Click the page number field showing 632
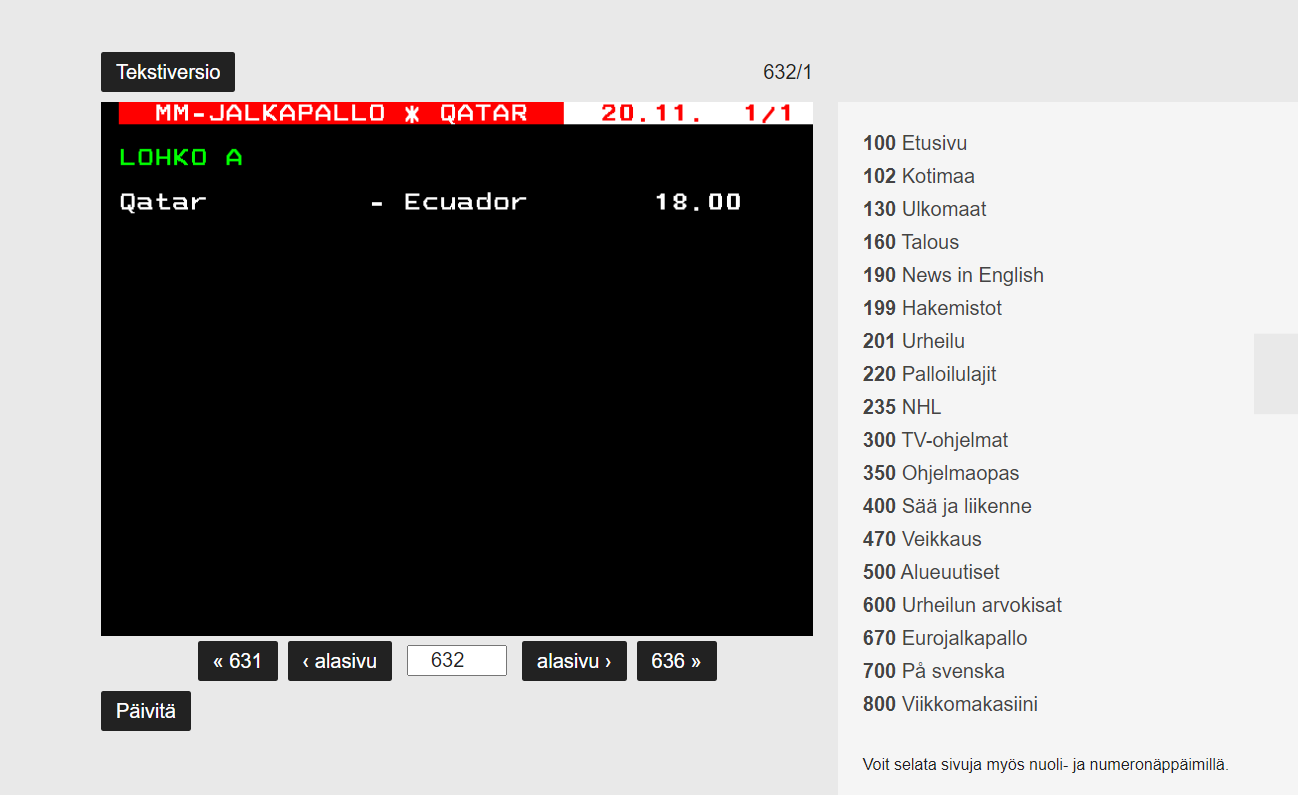The width and height of the screenshot is (1298, 795). point(457,661)
